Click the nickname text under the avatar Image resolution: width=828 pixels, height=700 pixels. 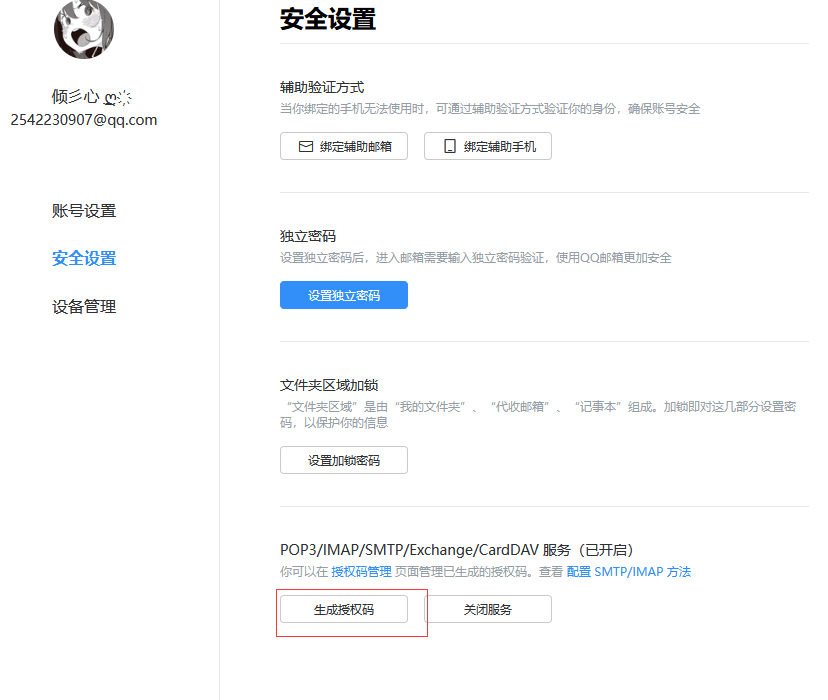click(76, 97)
